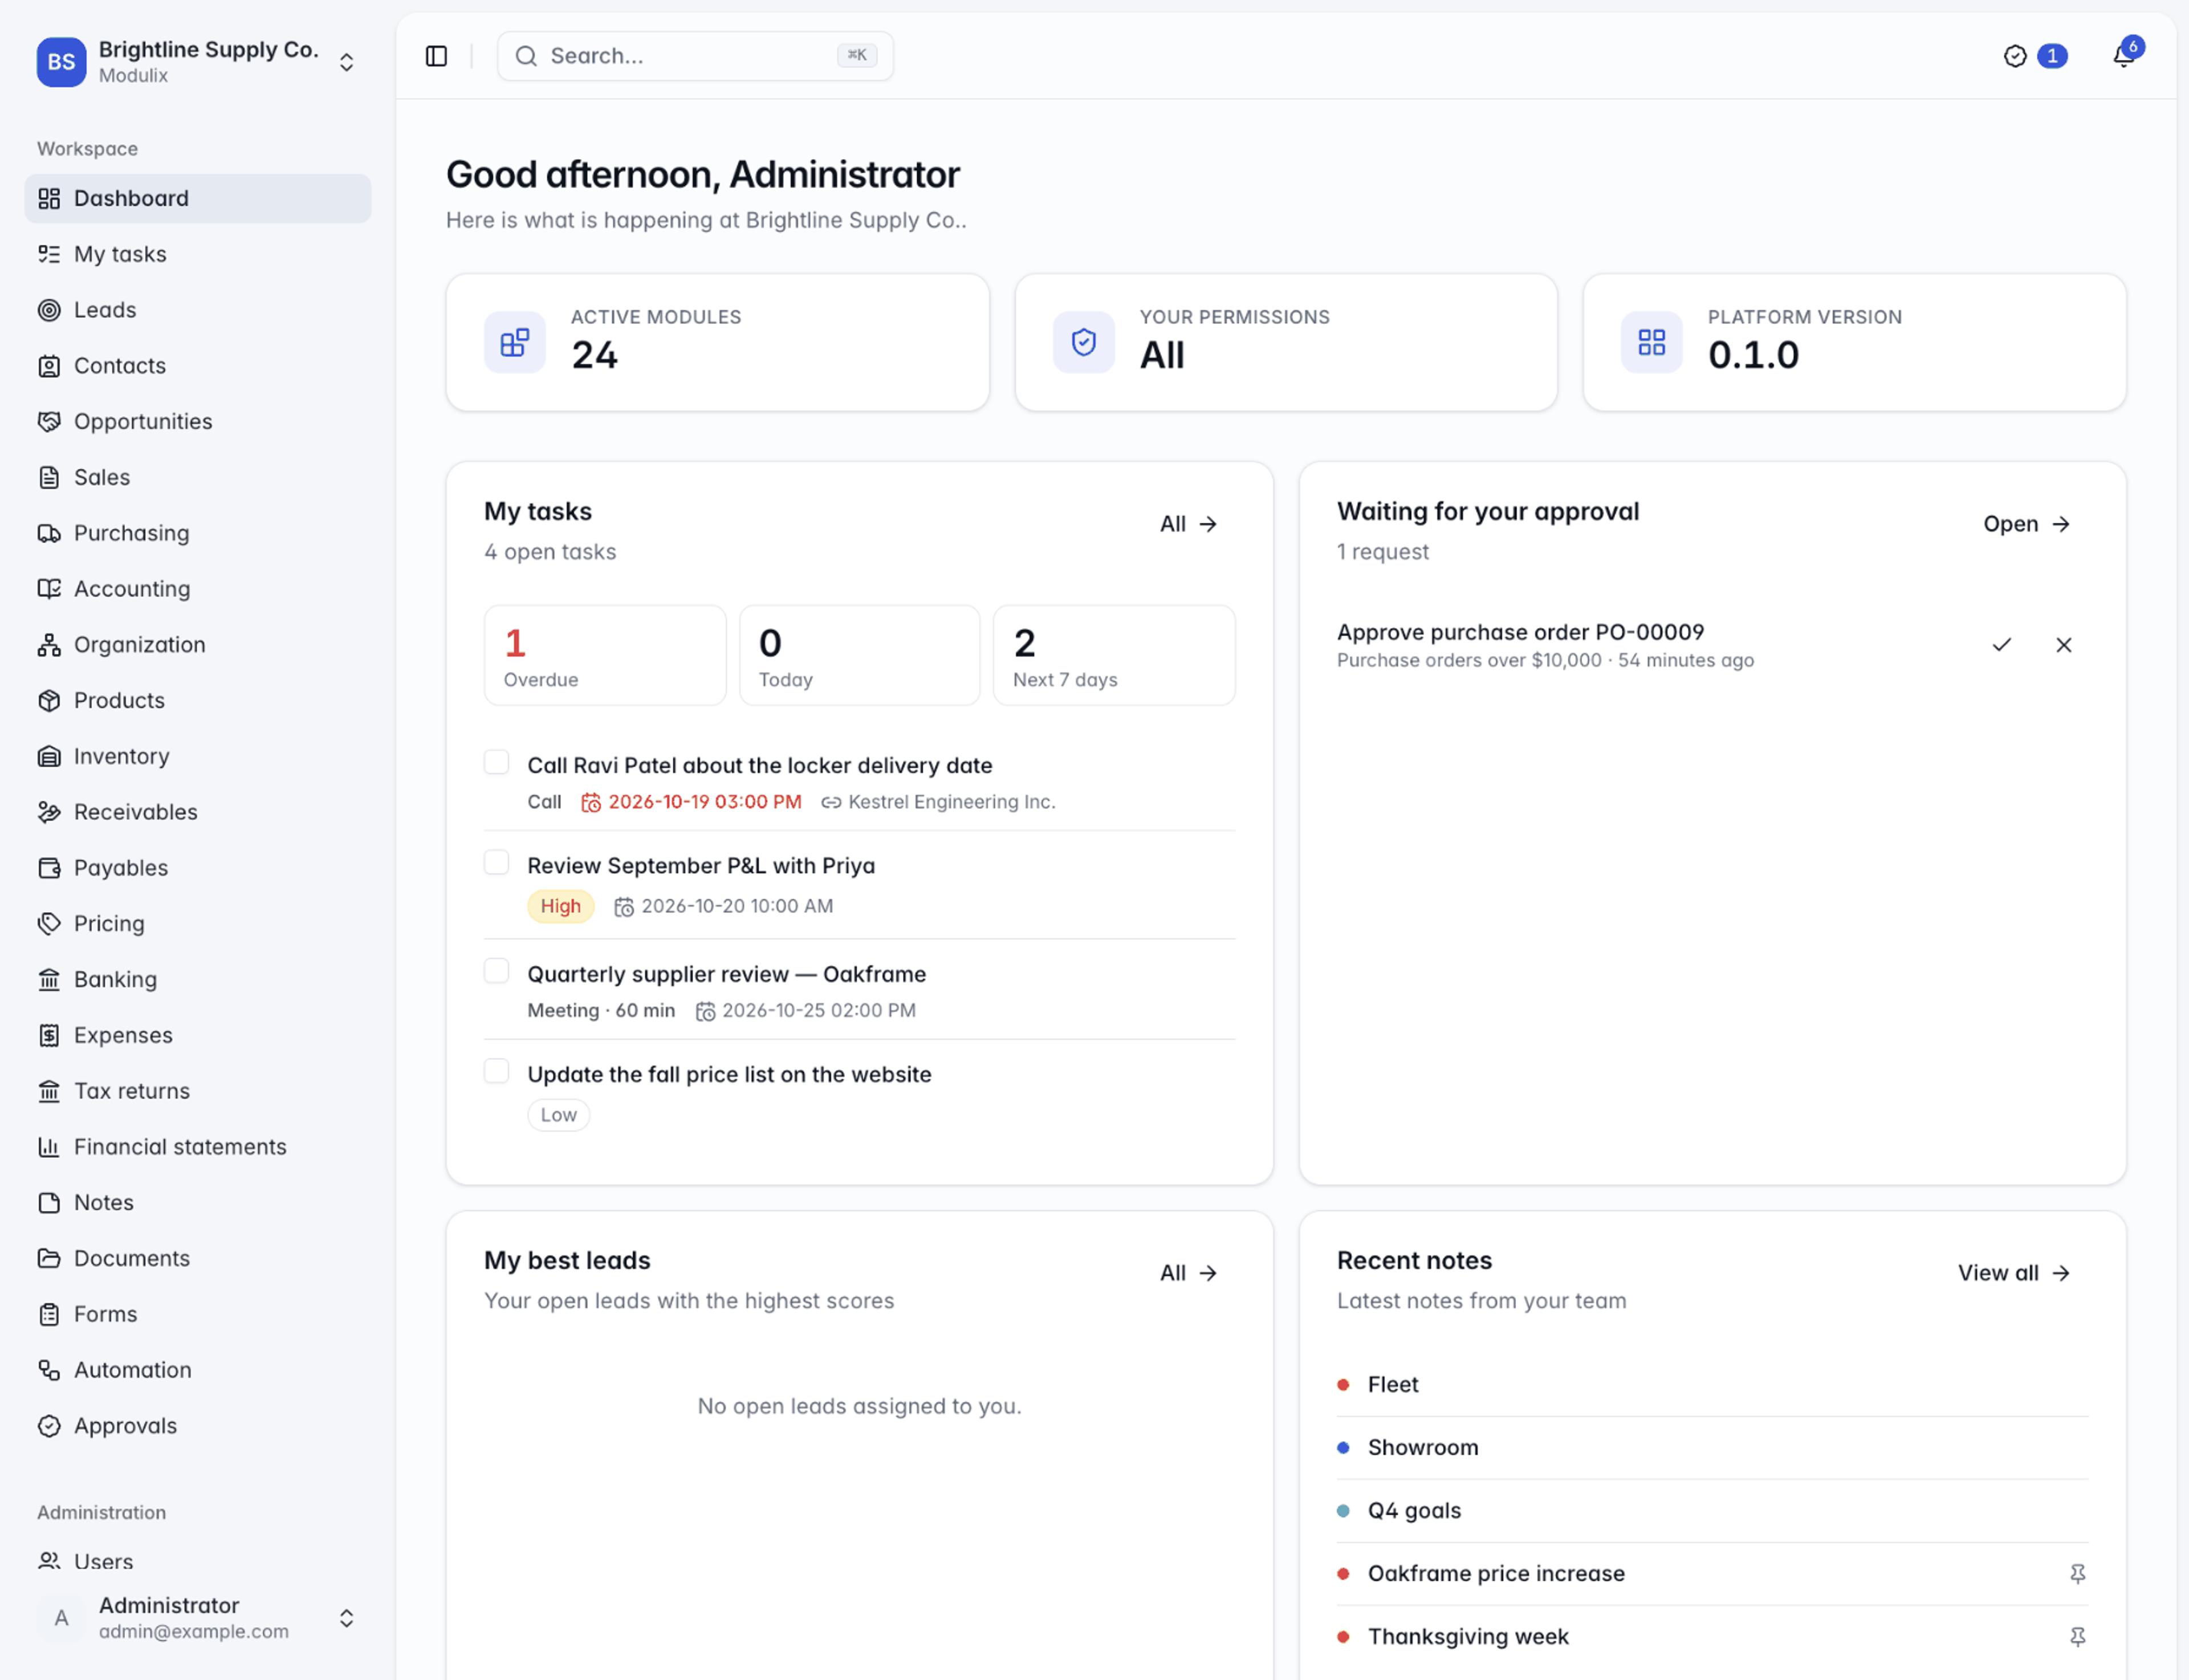
Task: Expand the Brightline Supply Co. workspace switcher
Action: pos(346,62)
